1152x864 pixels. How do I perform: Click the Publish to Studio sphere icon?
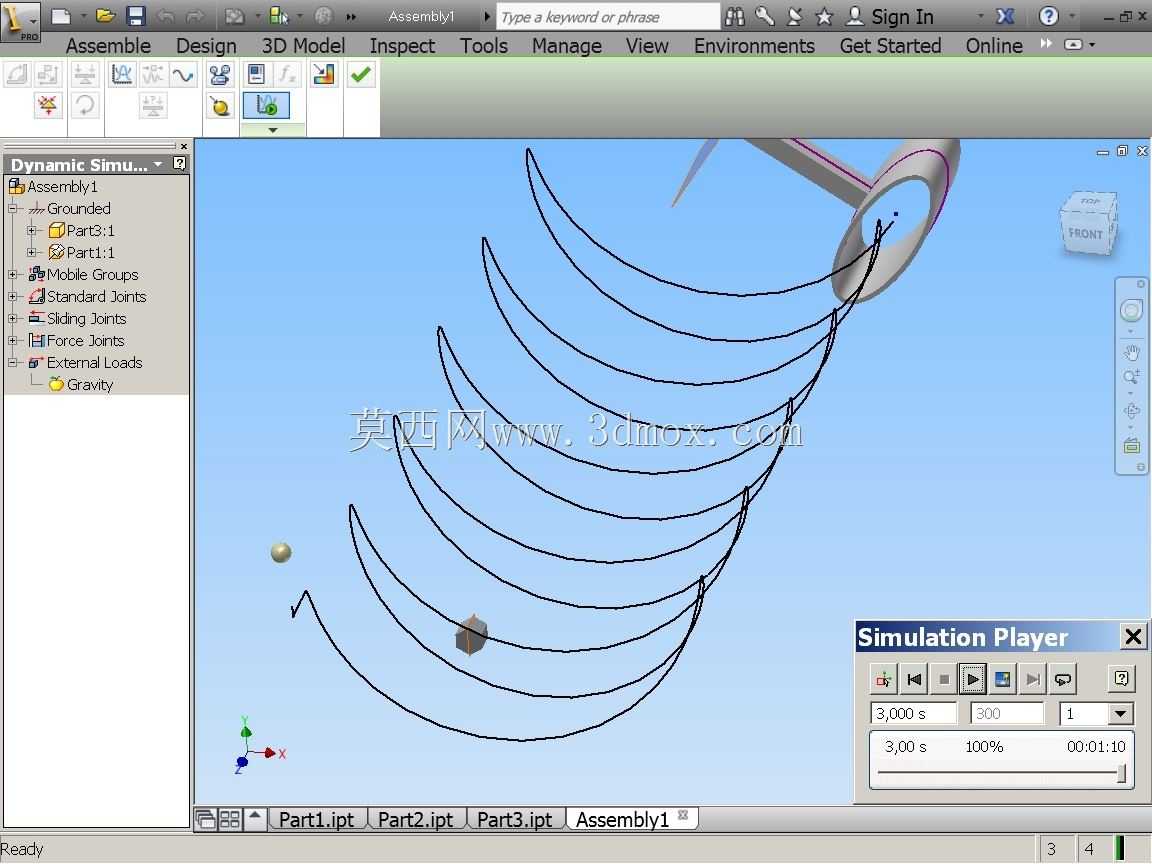(220, 105)
